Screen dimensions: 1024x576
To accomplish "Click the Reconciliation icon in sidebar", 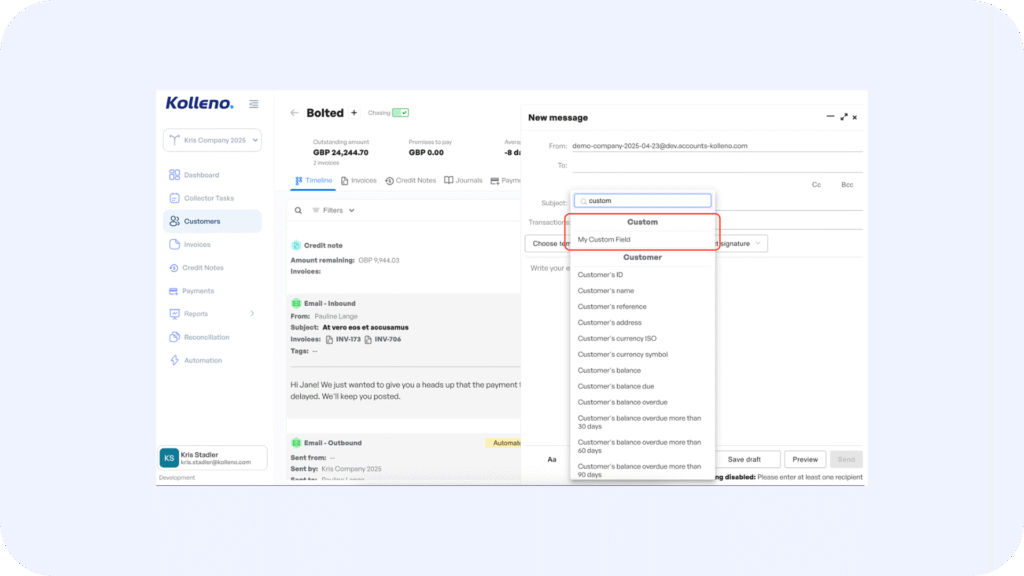I will (x=174, y=337).
